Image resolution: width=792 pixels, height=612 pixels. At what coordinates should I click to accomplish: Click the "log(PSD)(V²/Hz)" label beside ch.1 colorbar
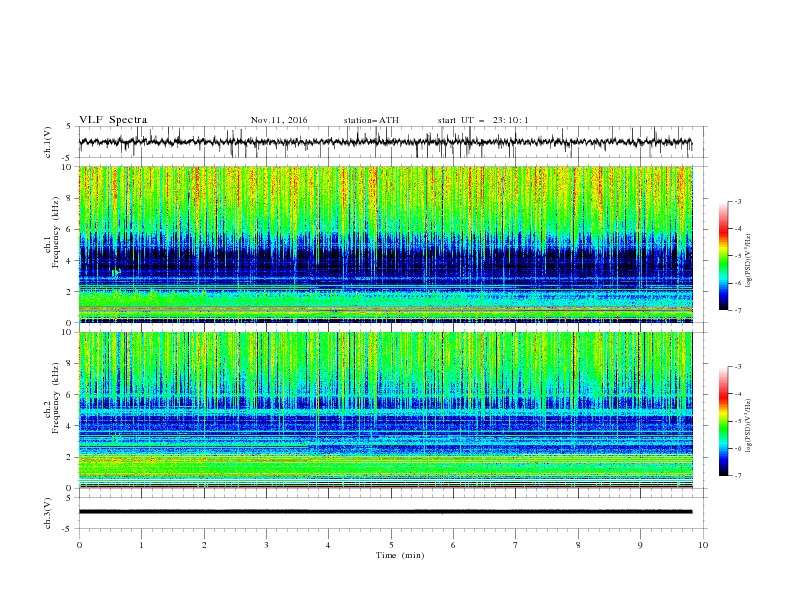(748, 261)
